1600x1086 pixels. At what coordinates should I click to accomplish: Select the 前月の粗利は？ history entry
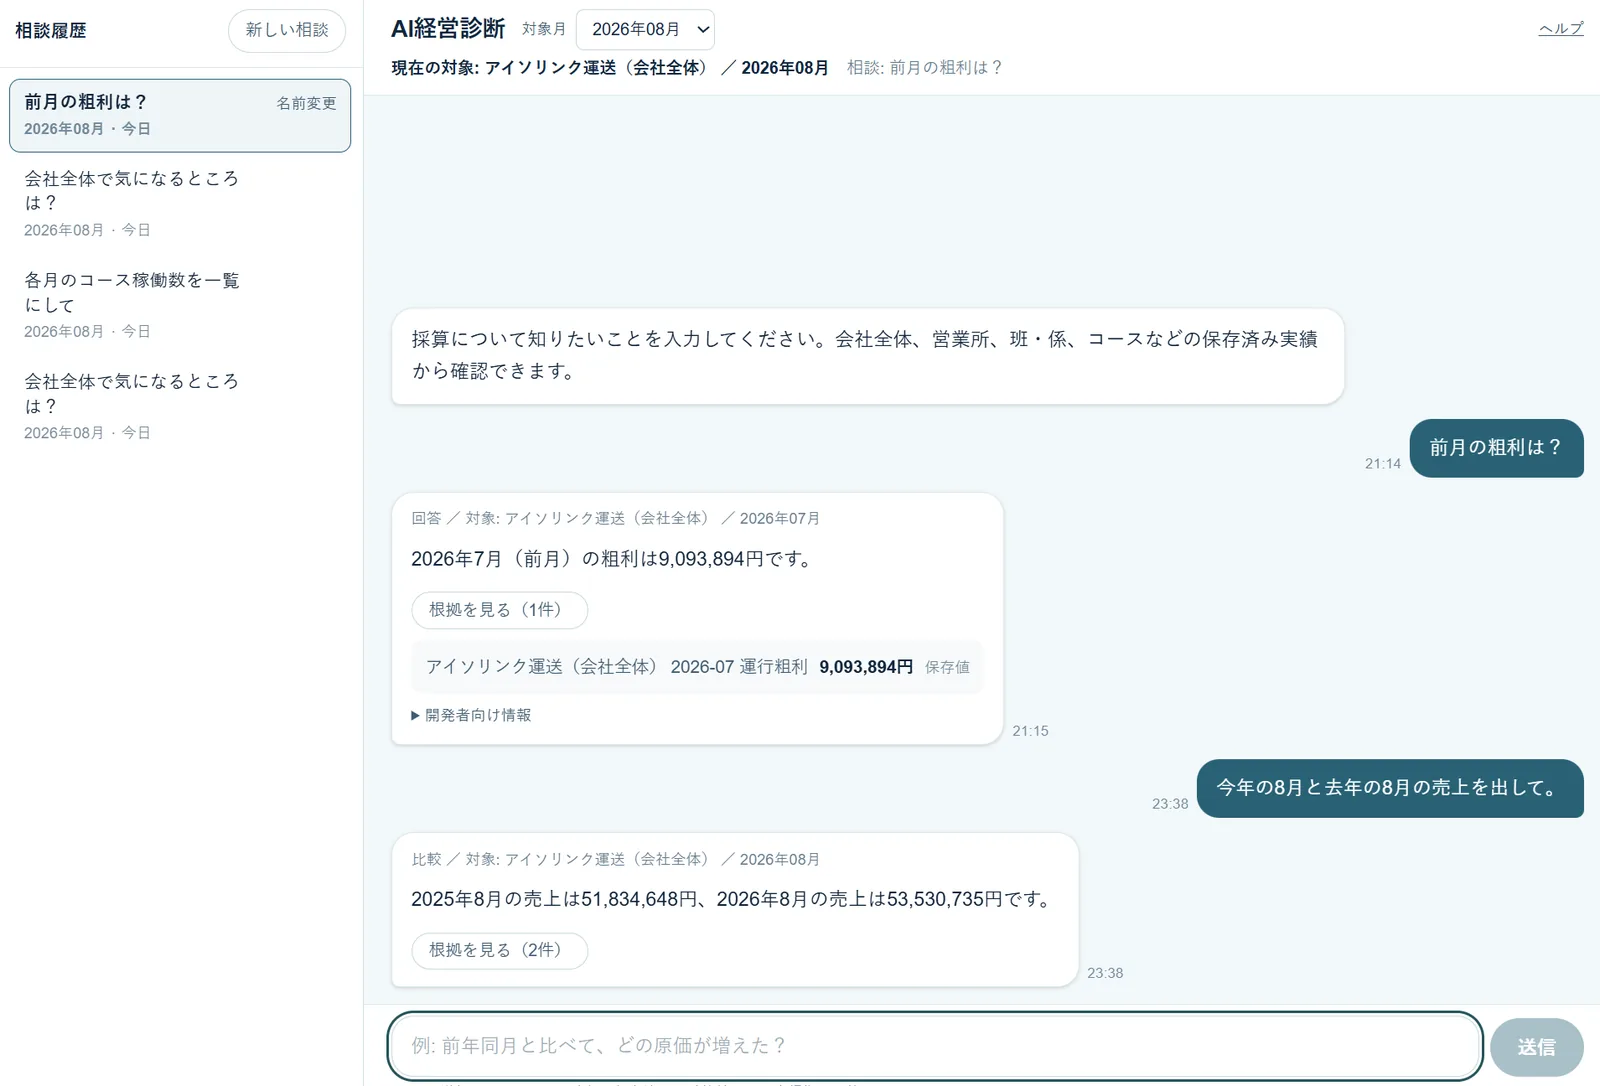click(x=180, y=116)
